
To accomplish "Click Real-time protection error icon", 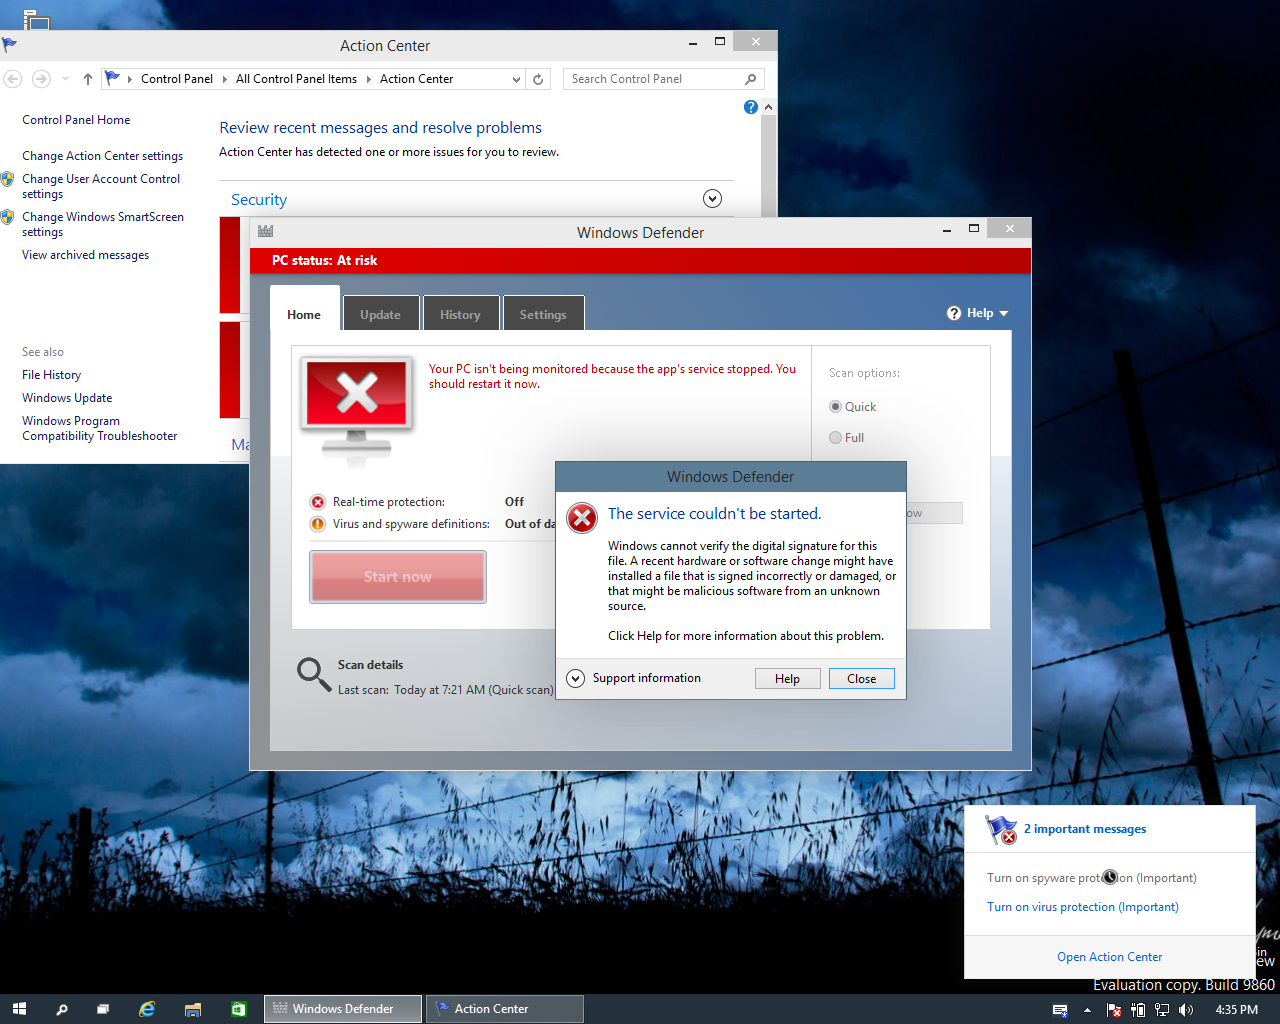I will (318, 502).
